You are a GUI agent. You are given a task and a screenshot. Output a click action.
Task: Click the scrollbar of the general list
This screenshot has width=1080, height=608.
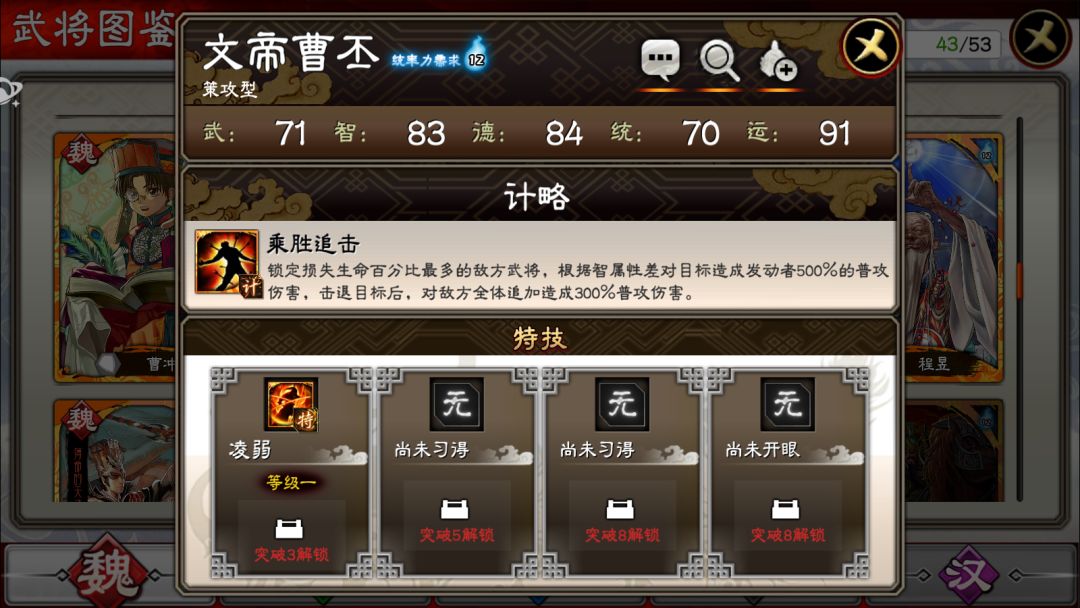[x=1019, y=308]
